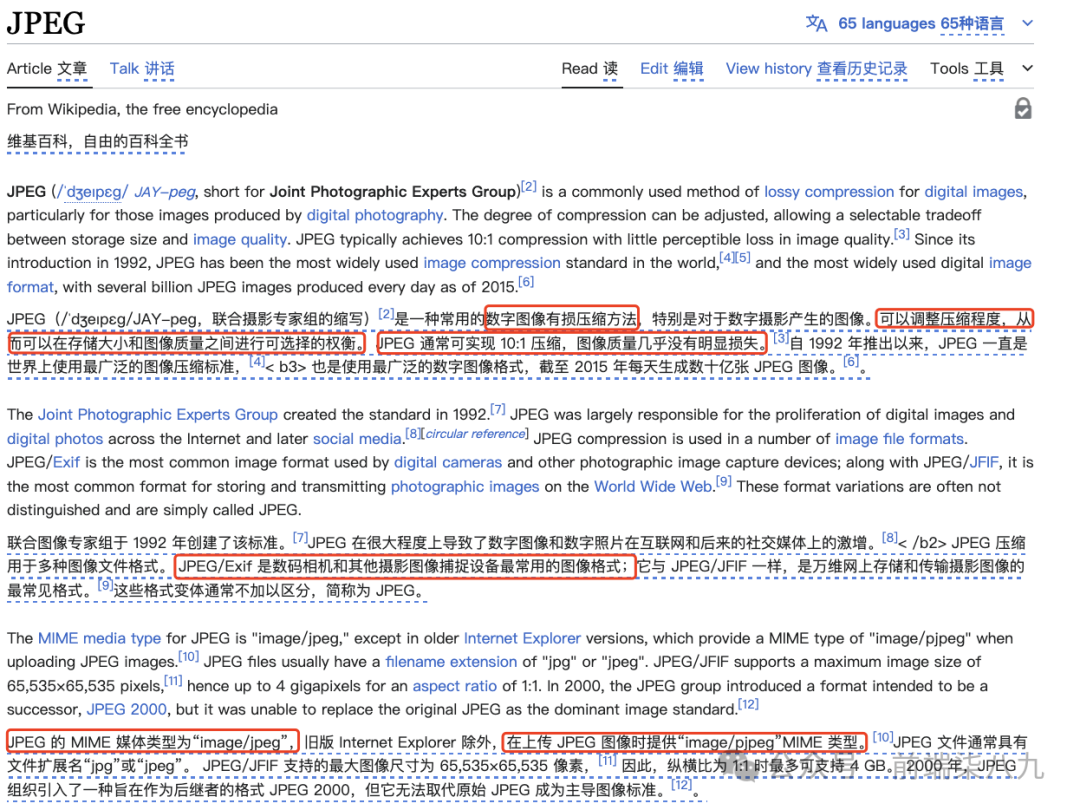Select the Read tab
Viewport: 1080px width, 810px height.
click(x=590, y=69)
